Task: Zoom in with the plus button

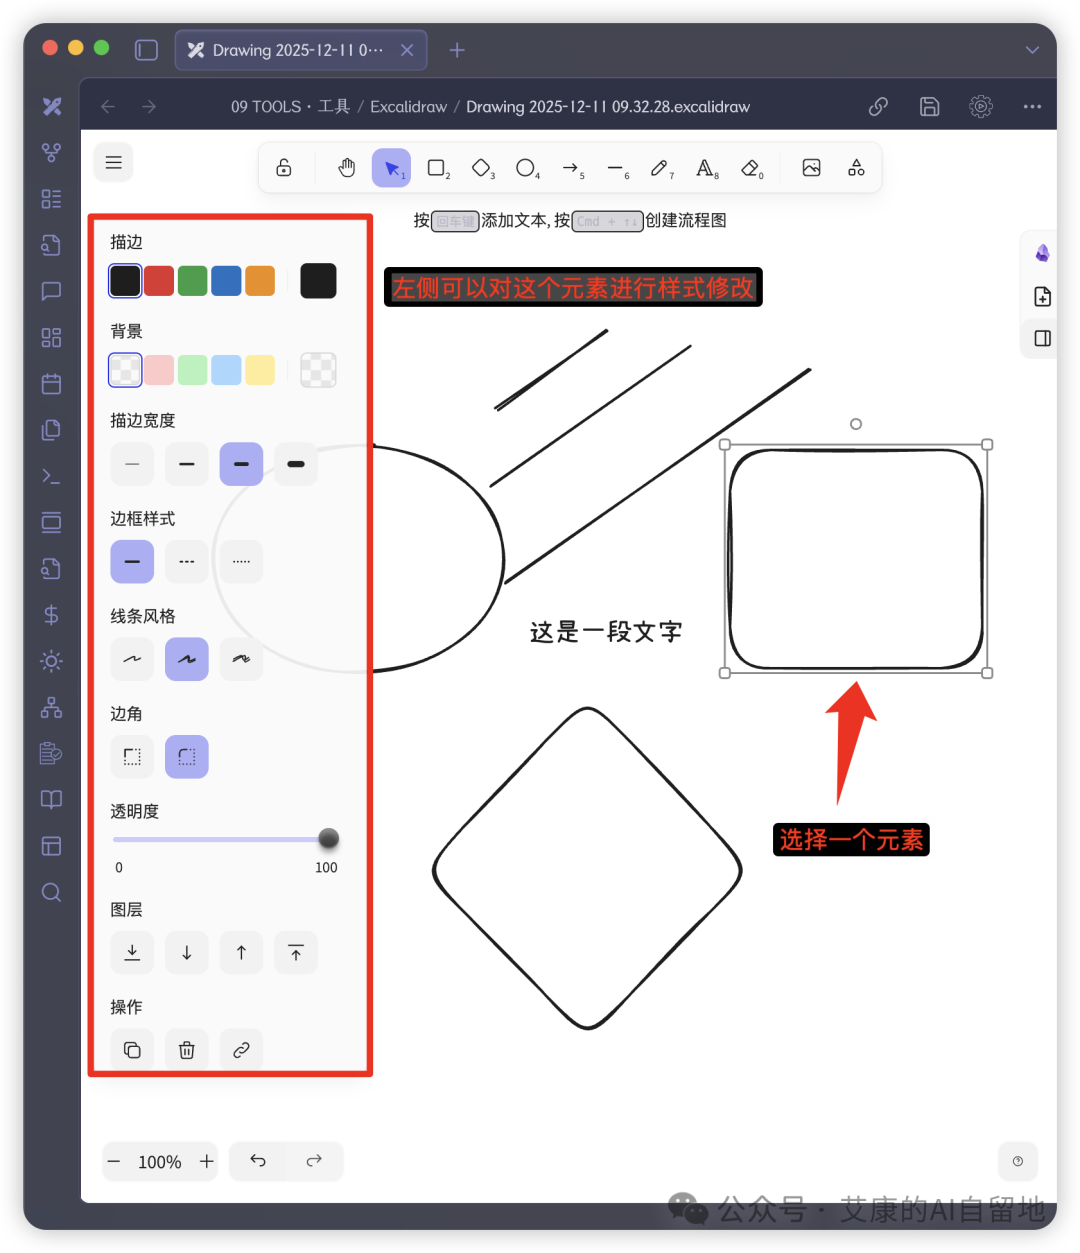Action: coord(206,1161)
